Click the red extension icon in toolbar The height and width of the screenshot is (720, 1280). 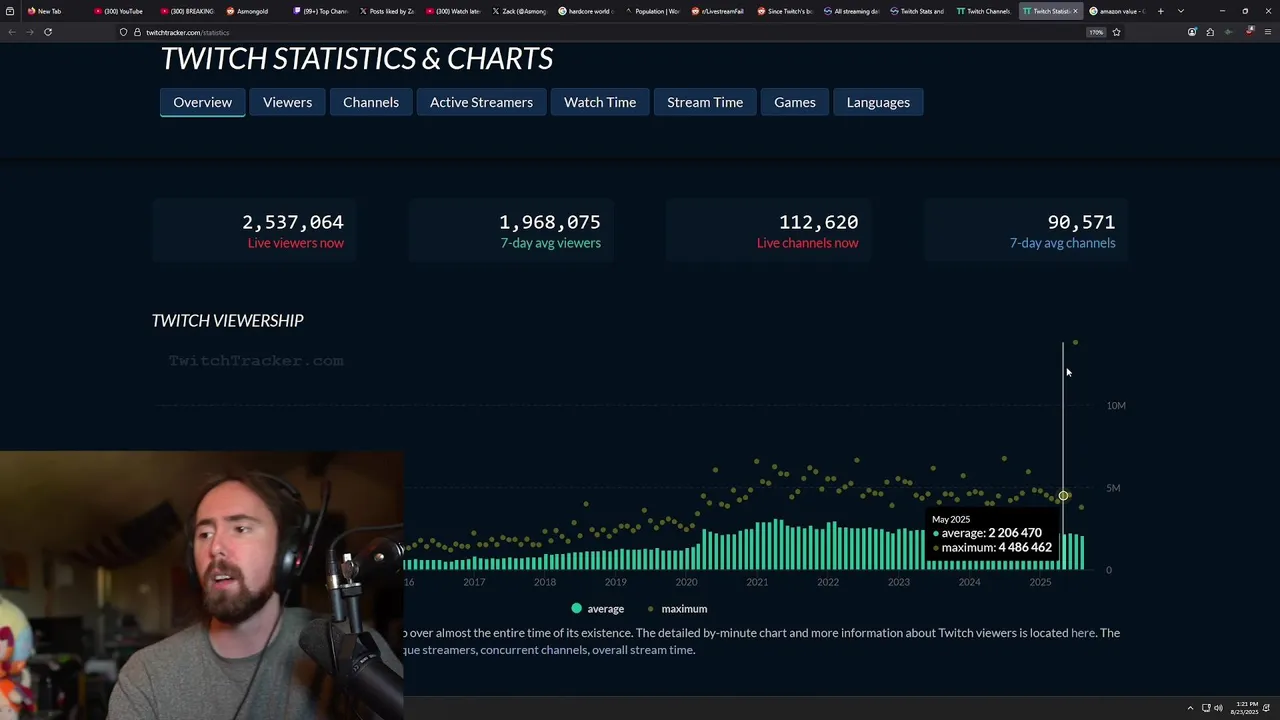(x=1250, y=32)
